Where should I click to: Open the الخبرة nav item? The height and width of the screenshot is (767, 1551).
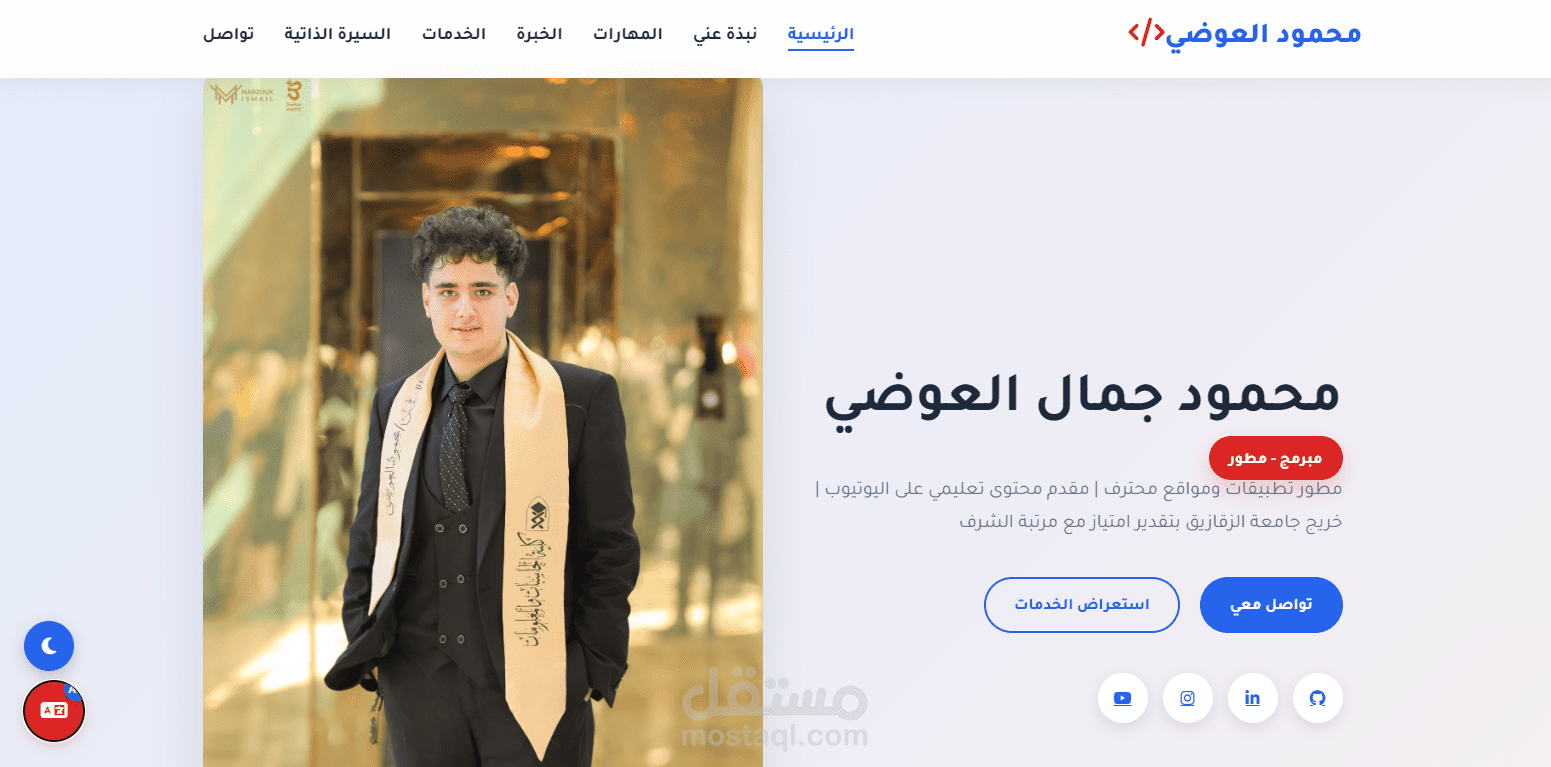540,34
